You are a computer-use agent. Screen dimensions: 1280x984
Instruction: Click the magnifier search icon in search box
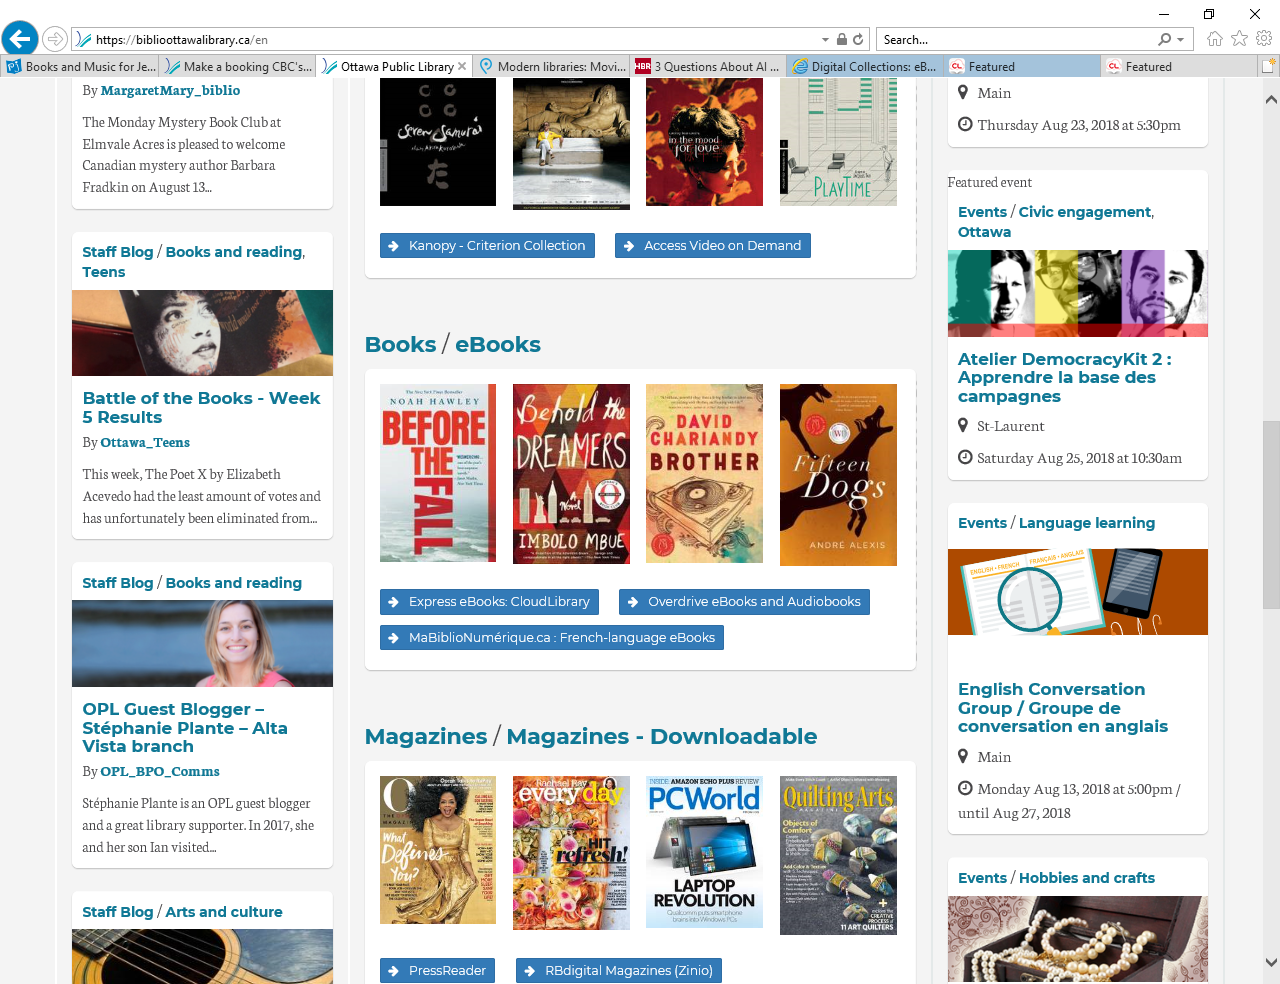click(x=1164, y=39)
